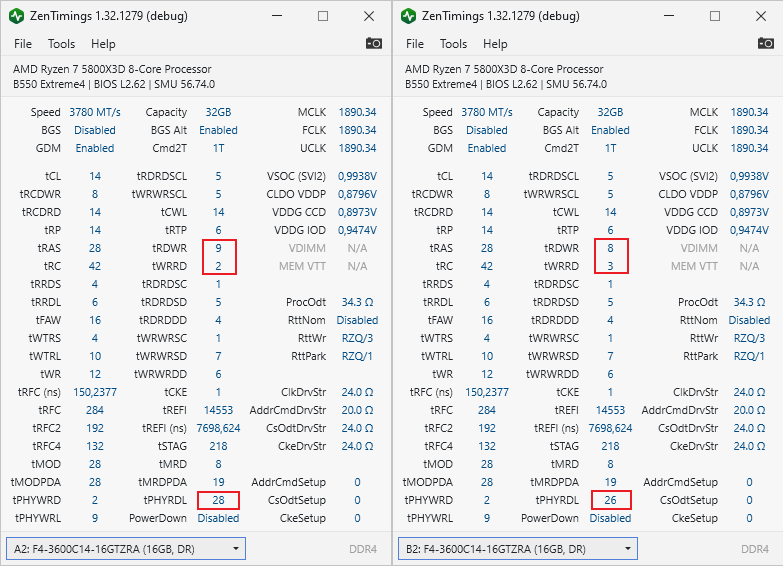
Task: Click FCLK value 1890.34 in right window
Action: click(x=750, y=130)
